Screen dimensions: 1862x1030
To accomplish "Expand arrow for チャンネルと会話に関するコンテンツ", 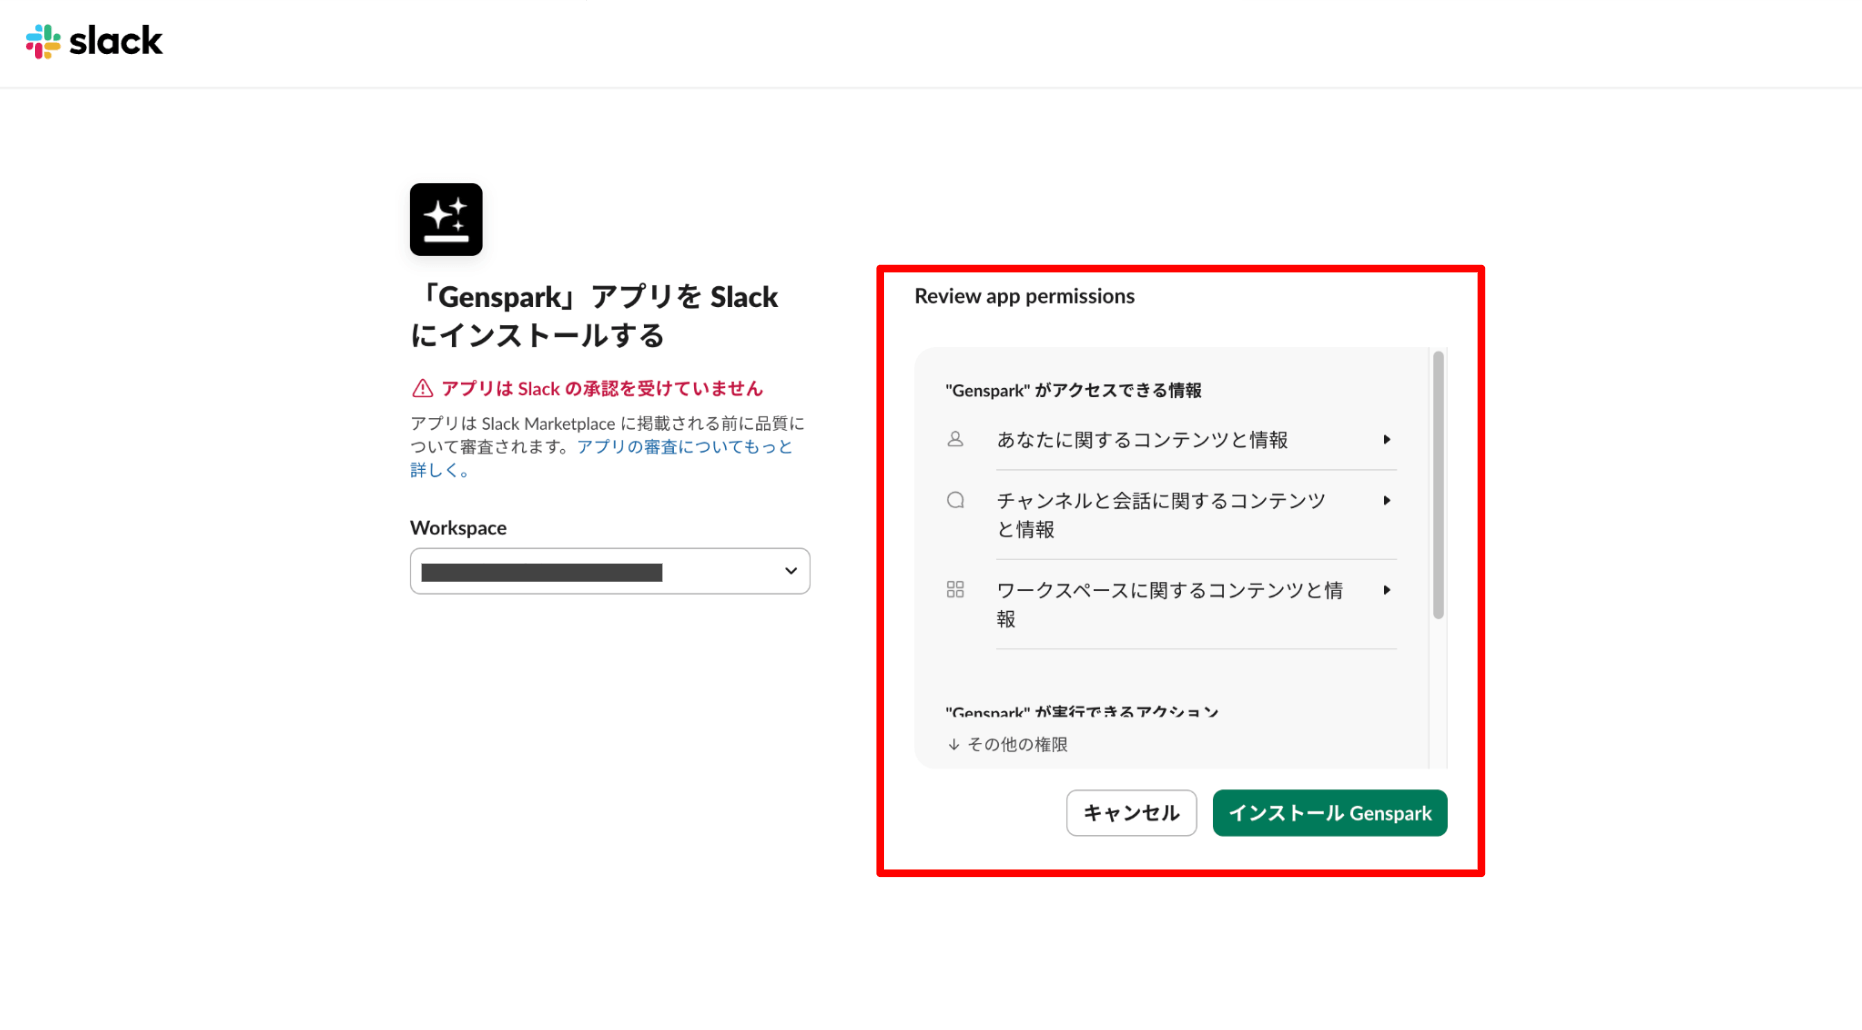I will pos(1387,500).
